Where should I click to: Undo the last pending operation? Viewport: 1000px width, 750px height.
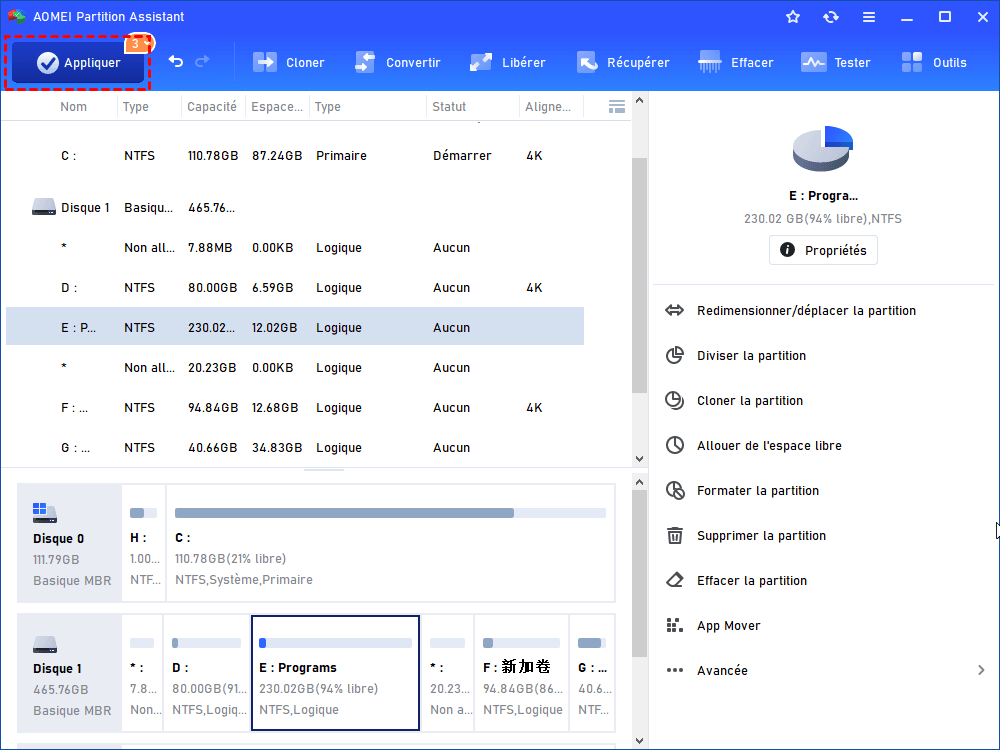point(176,61)
